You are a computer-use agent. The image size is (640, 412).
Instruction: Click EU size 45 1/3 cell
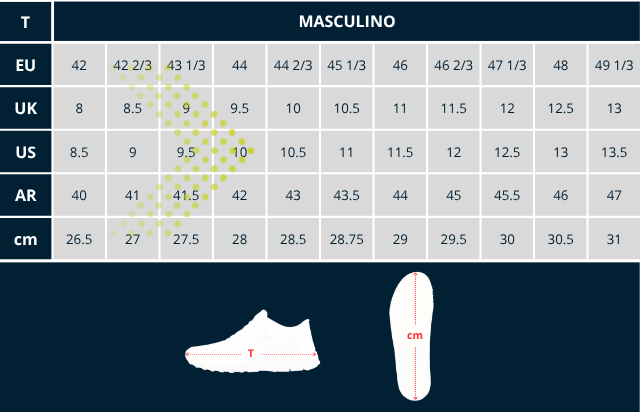point(346,65)
